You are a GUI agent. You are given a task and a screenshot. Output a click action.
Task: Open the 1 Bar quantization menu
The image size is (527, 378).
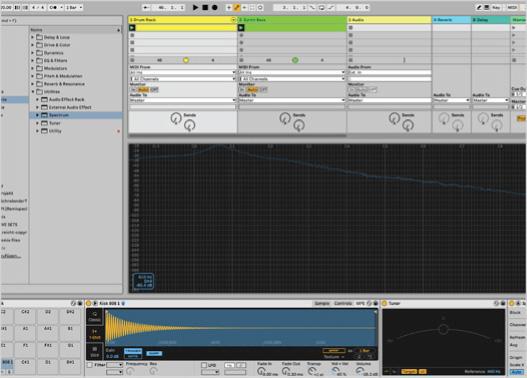74,7
